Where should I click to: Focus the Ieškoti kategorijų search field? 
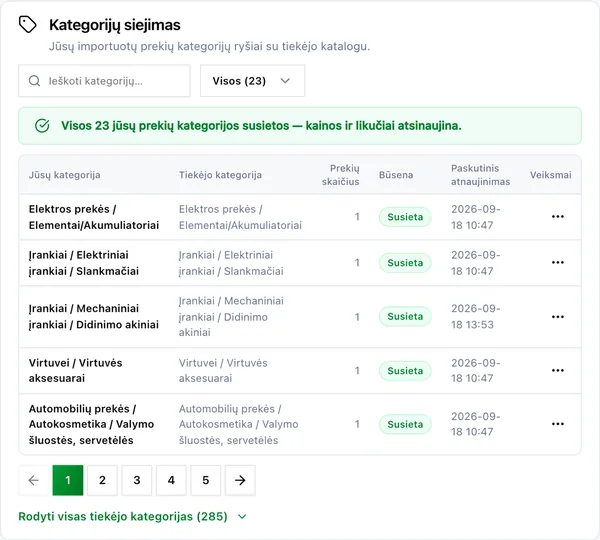tap(104, 81)
